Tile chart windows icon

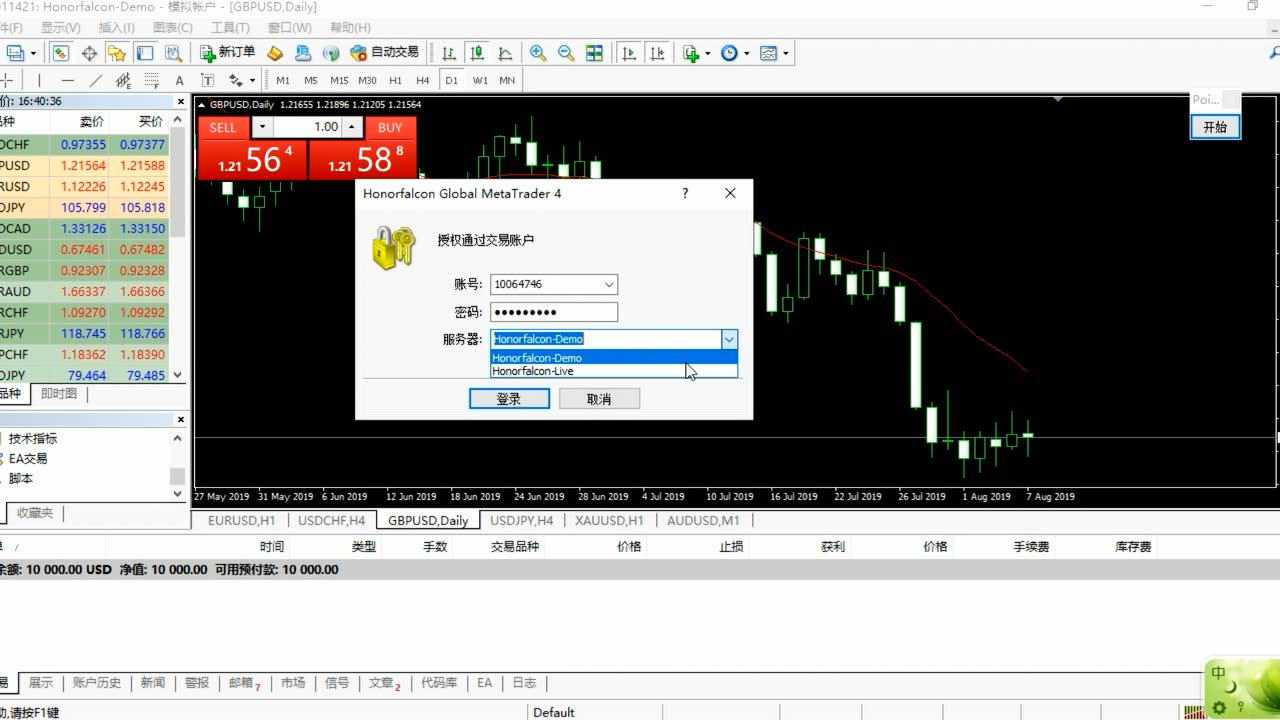point(594,53)
